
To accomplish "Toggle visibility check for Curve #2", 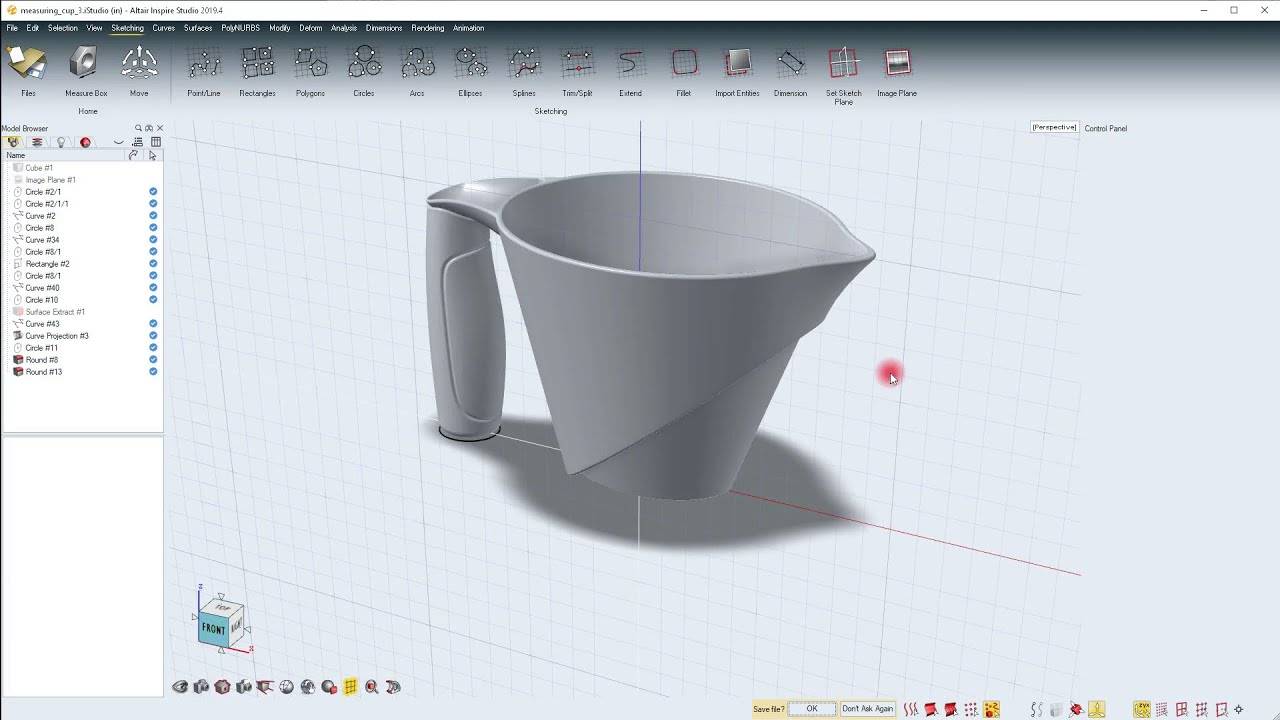I will 153,216.
